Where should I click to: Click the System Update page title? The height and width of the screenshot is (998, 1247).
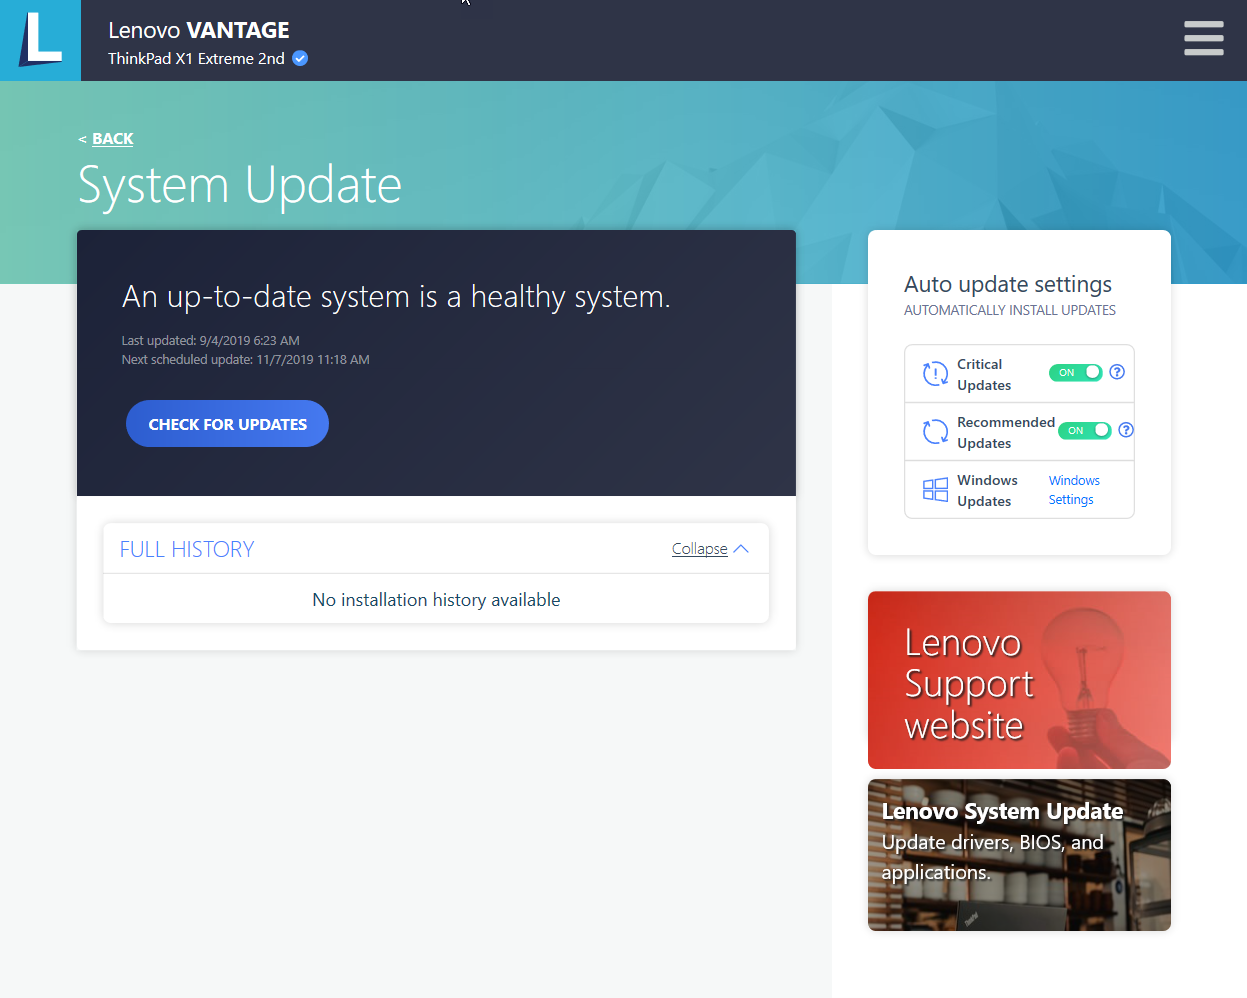point(240,186)
